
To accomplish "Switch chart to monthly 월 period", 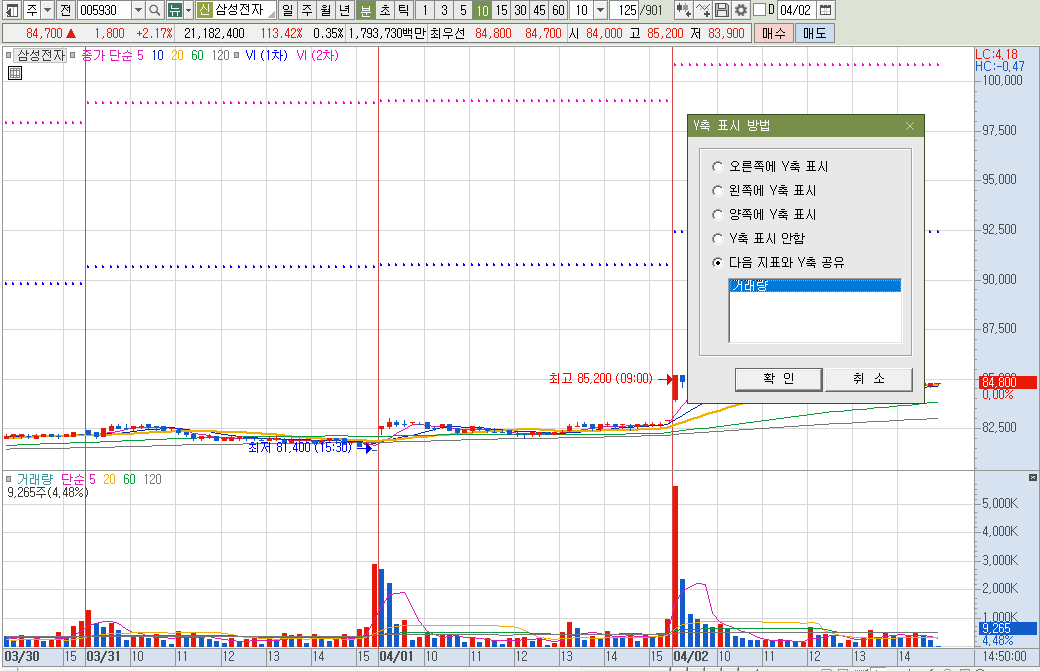I will (x=326, y=10).
